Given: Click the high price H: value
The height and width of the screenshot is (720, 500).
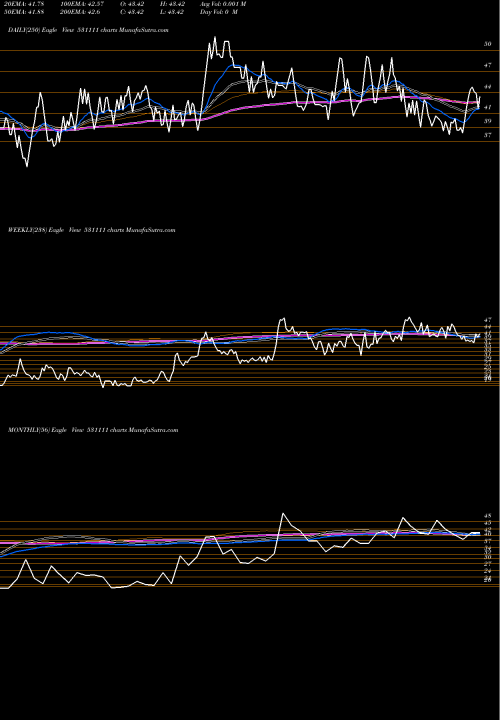Looking at the screenshot, I should 173,4.
